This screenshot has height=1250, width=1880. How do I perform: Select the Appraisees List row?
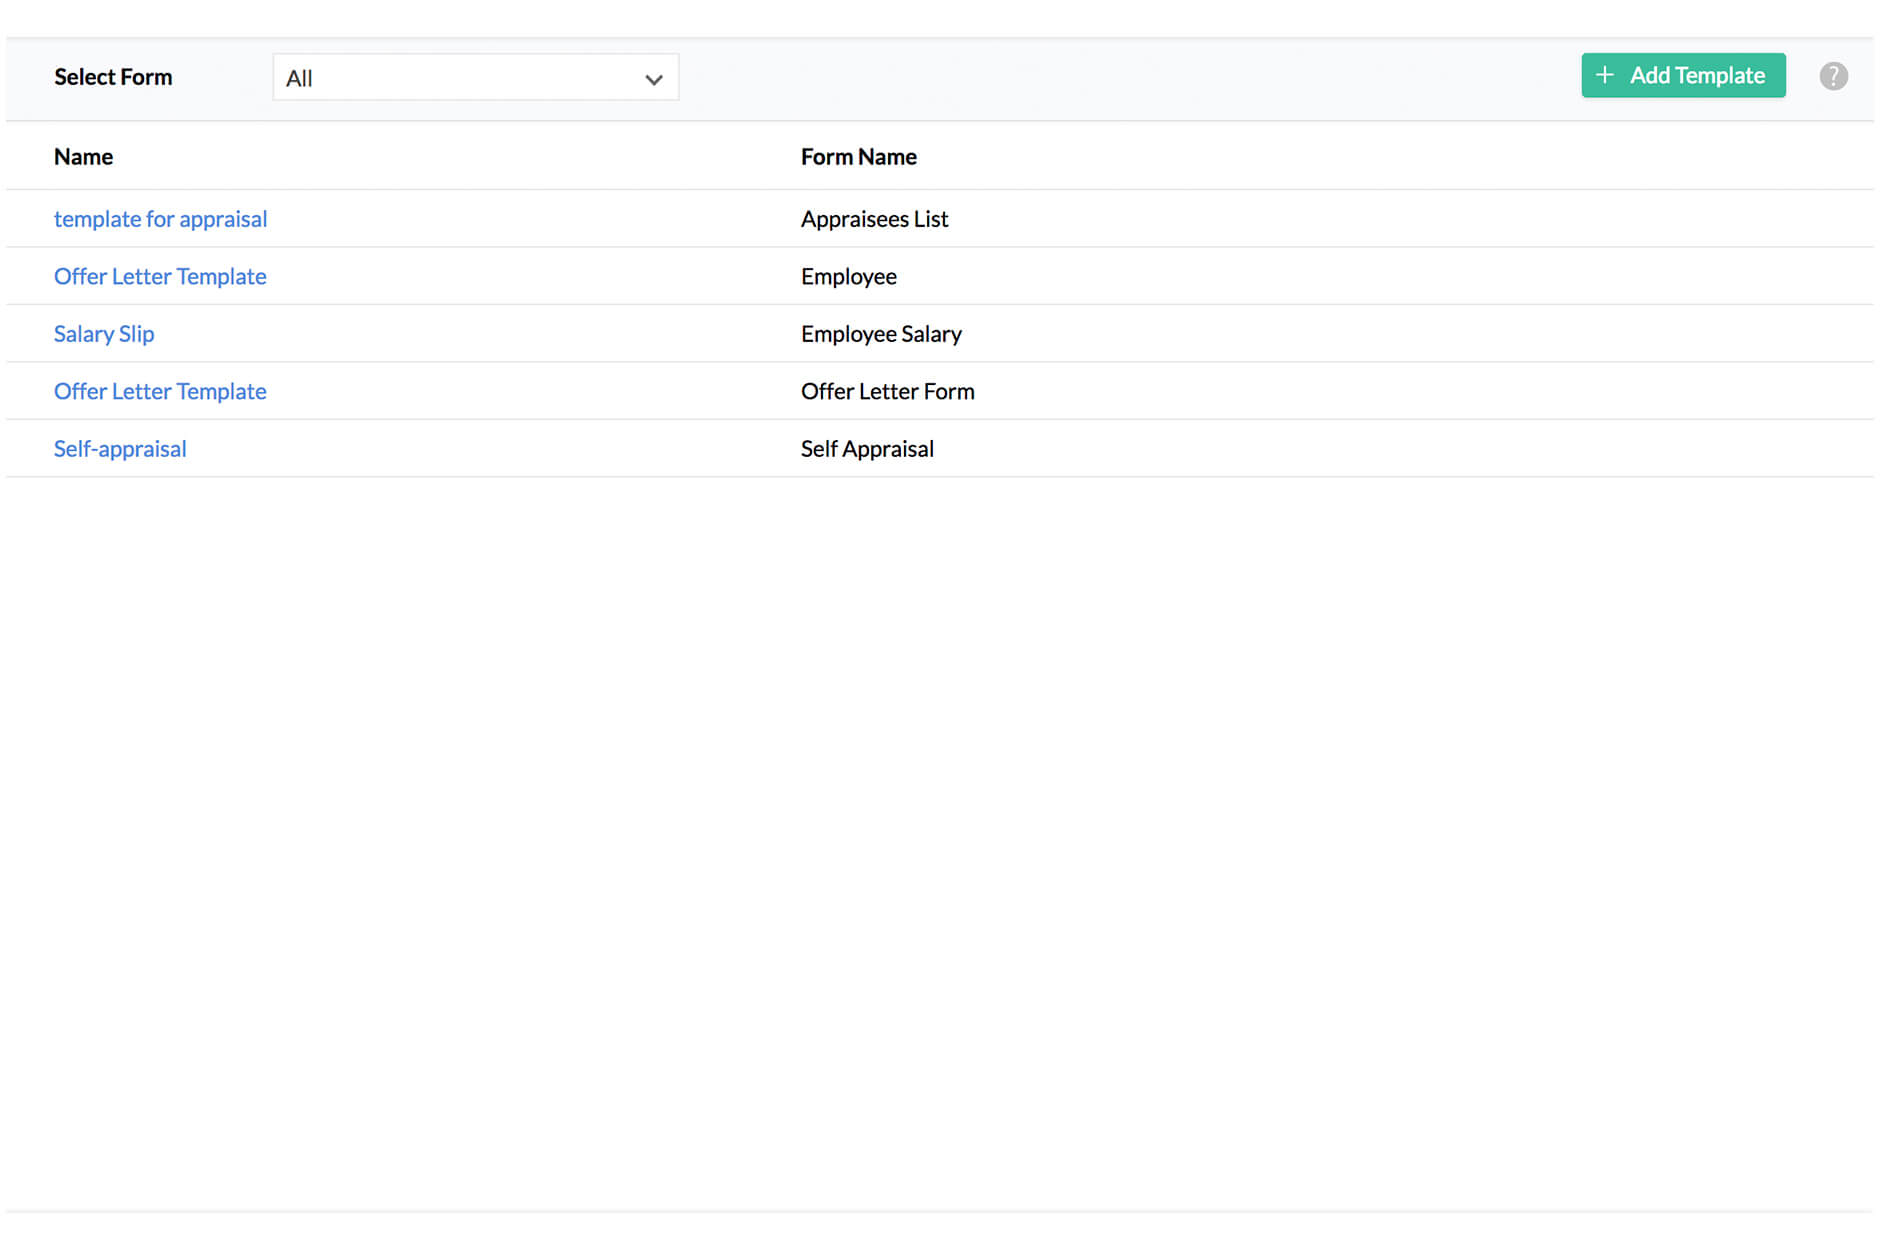click(x=874, y=219)
